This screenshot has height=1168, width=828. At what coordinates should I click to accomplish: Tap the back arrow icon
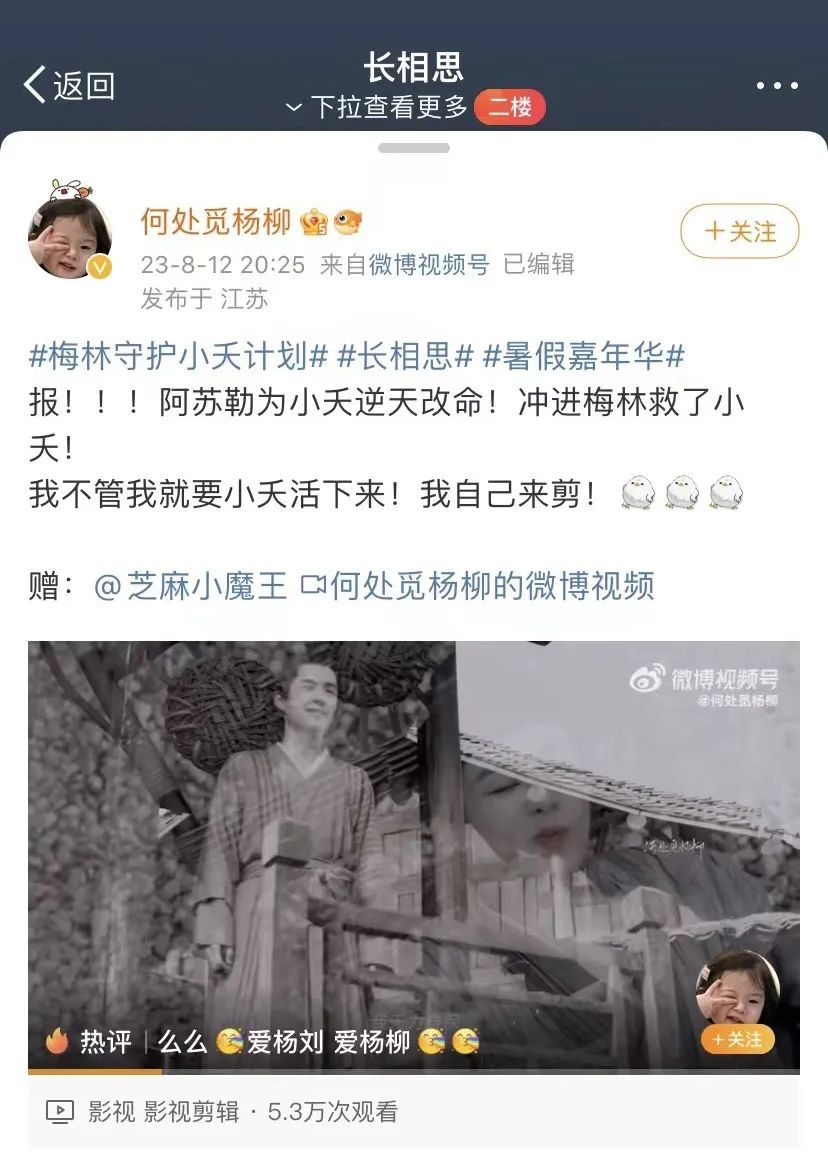35,84
